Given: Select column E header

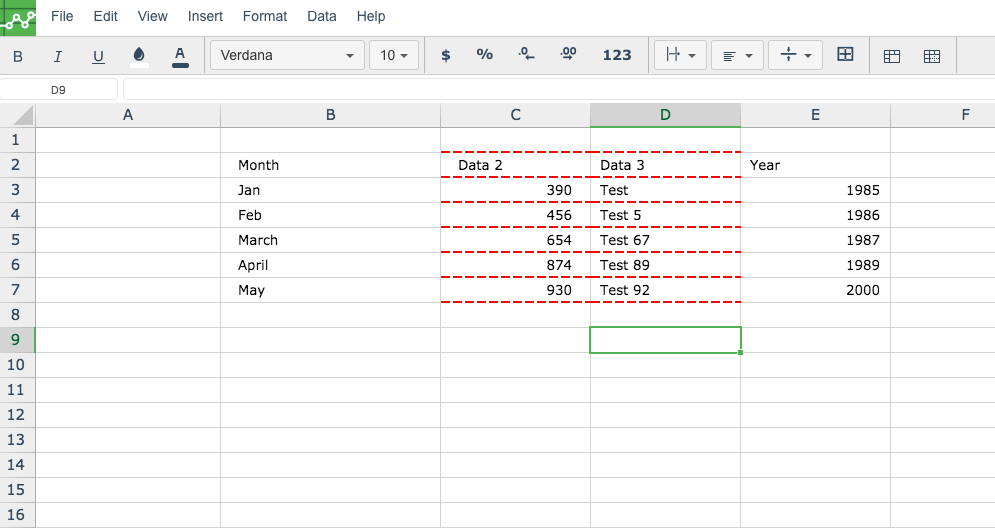Looking at the screenshot, I should click(x=815, y=115).
